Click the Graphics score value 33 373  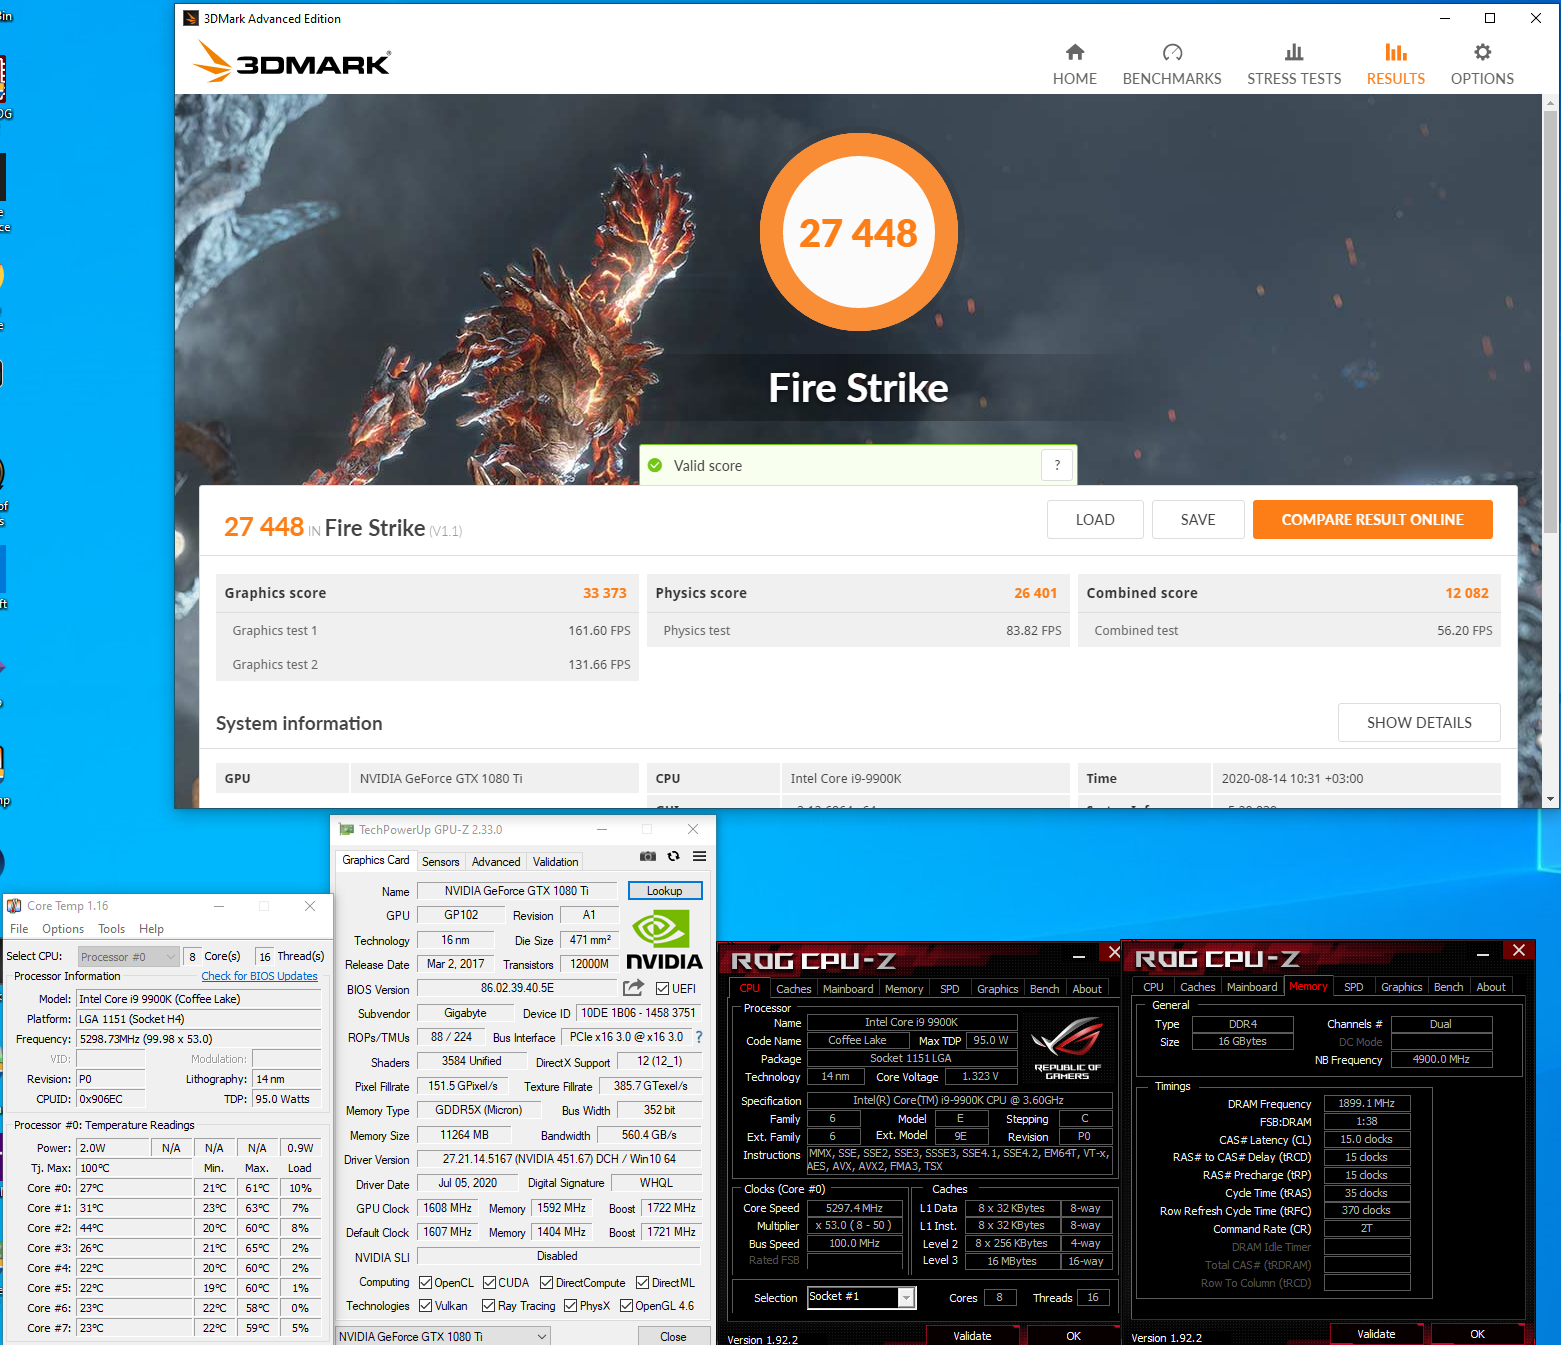[604, 593]
